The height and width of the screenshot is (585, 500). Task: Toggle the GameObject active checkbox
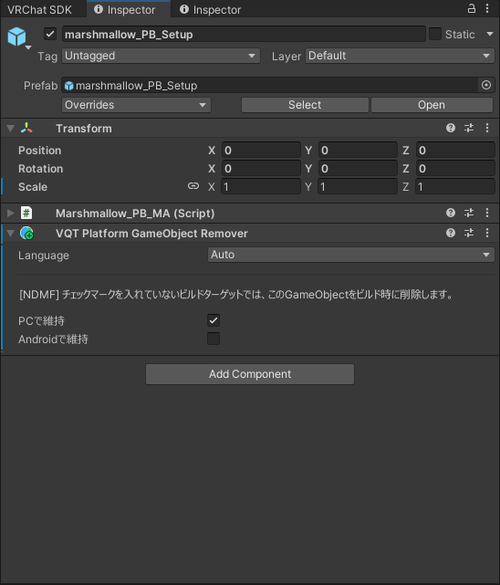click(x=50, y=34)
